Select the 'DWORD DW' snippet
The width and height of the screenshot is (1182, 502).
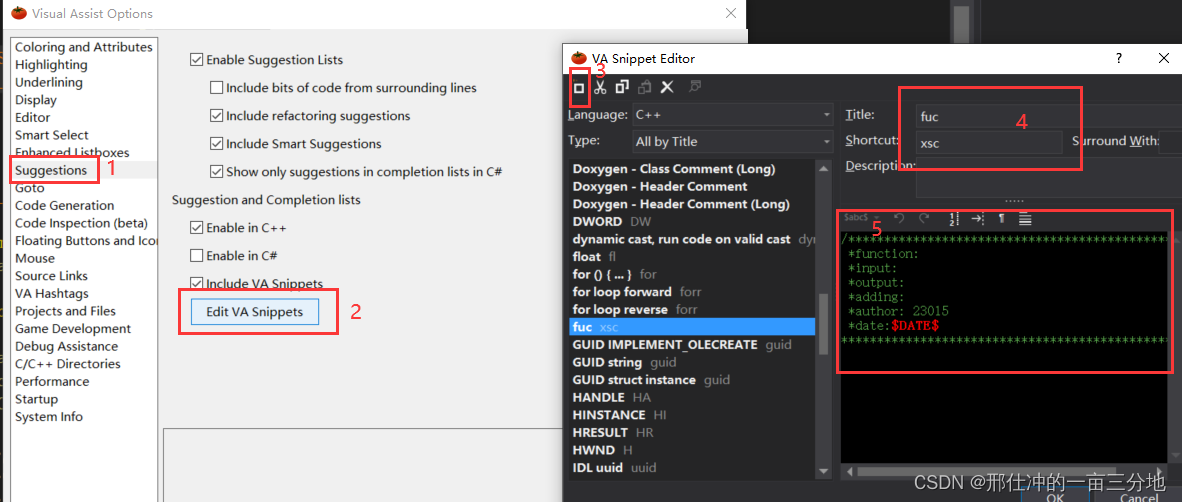(x=692, y=222)
